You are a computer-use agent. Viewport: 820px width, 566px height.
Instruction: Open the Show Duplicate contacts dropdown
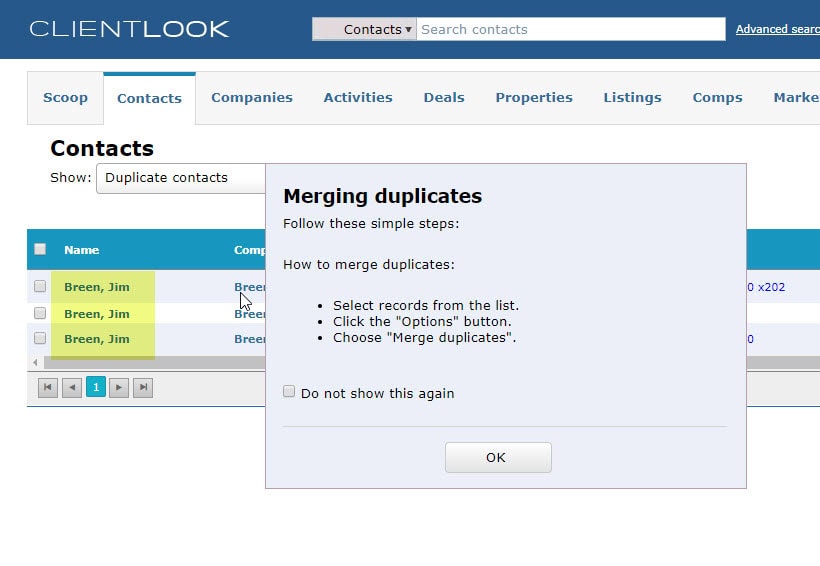pos(181,178)
